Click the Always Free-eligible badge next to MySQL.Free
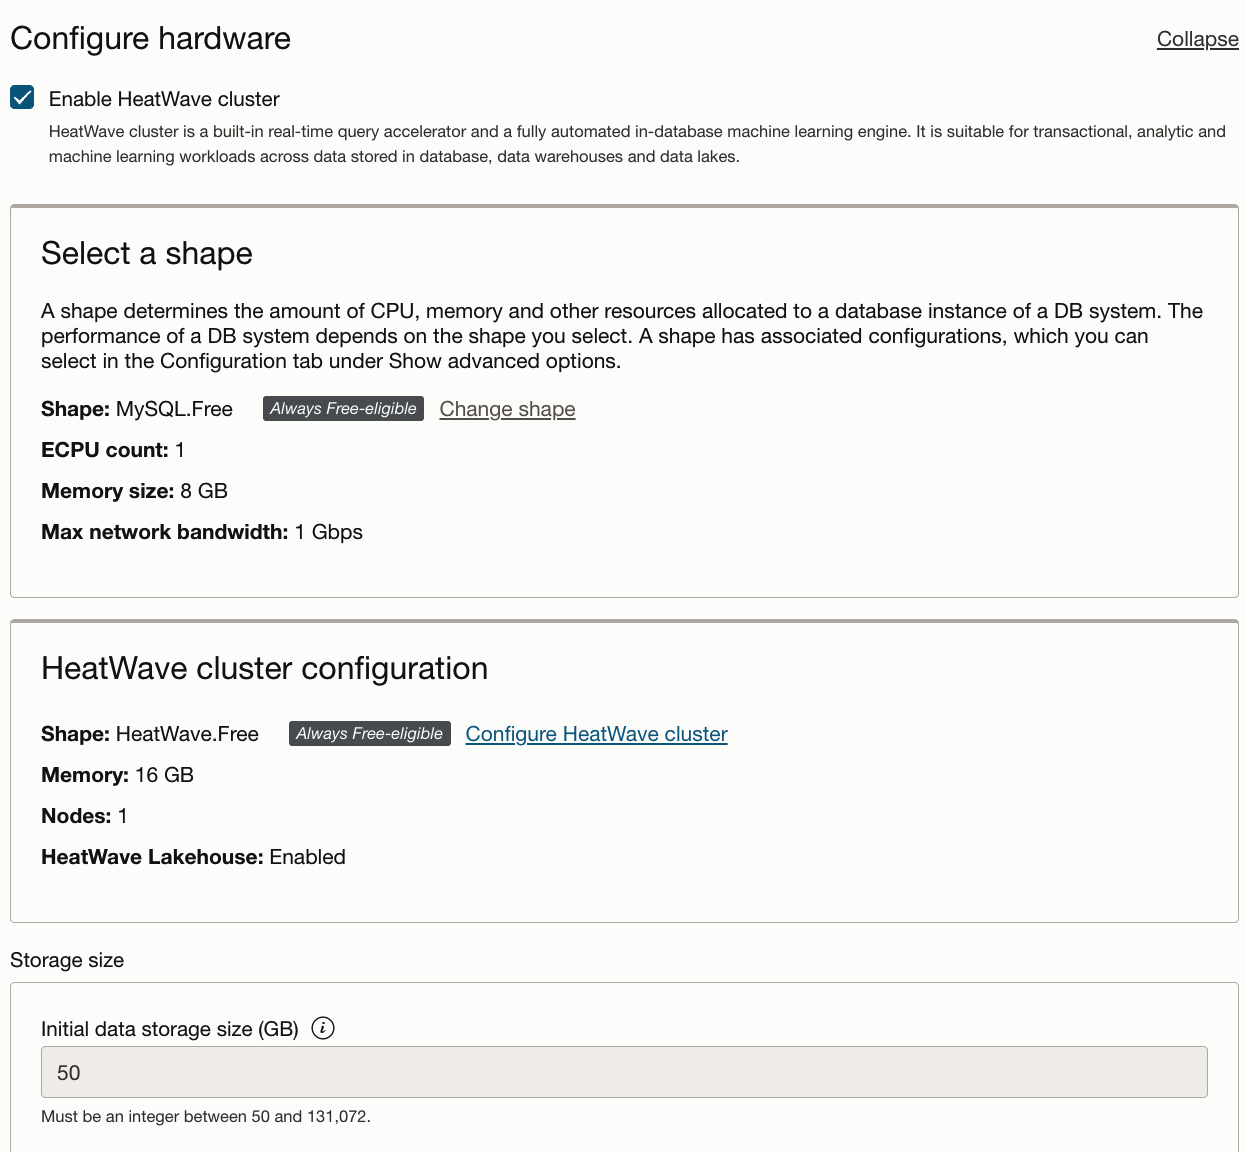The height and width of the screenshot is (1152, 1246). tap(343, 409)
